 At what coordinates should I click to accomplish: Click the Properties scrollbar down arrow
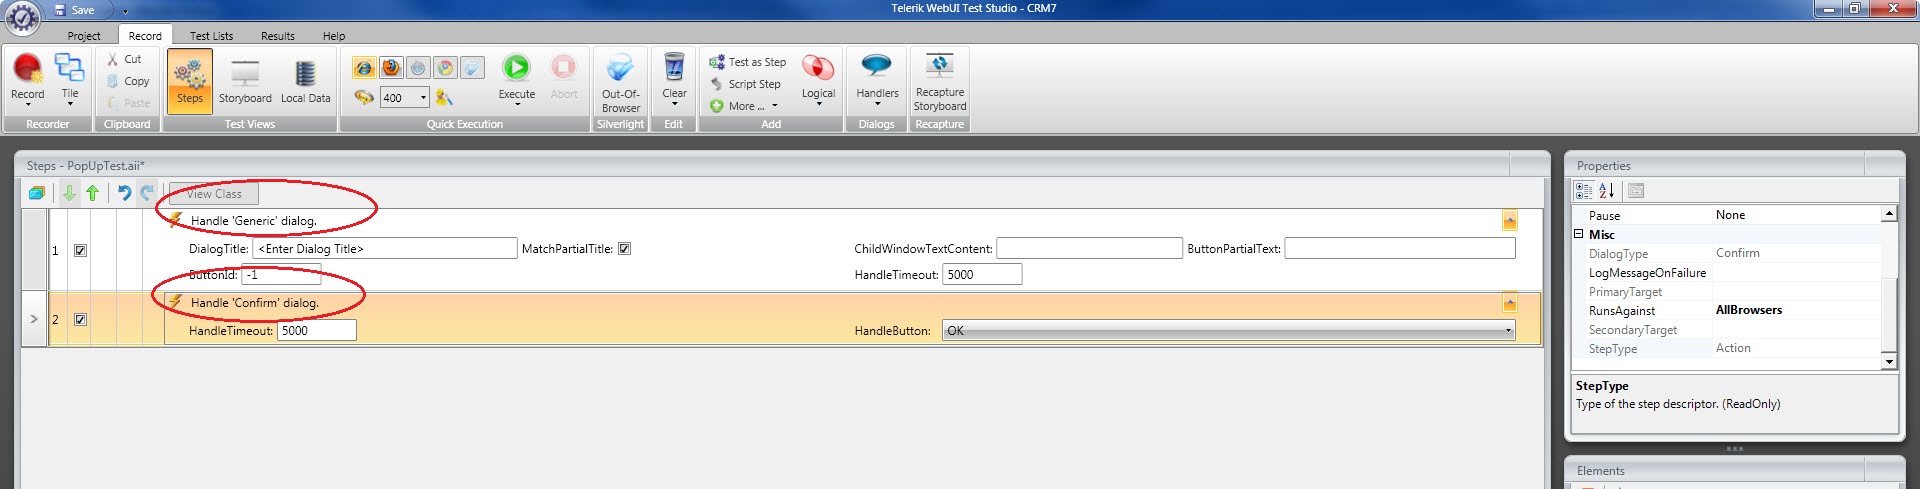[x=1889, y=361]
